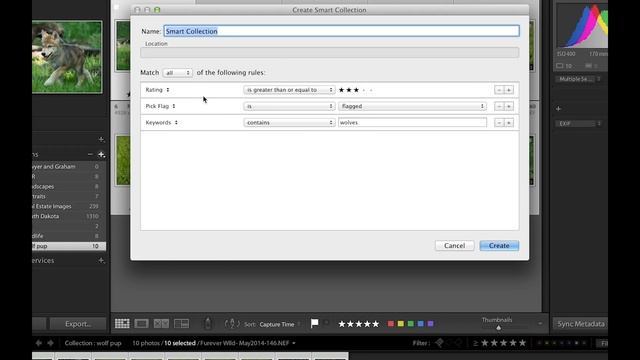The image size is (640, 360).
Task: Open Pick Flag 'is' operator dropdown
Action: point(289,106)
